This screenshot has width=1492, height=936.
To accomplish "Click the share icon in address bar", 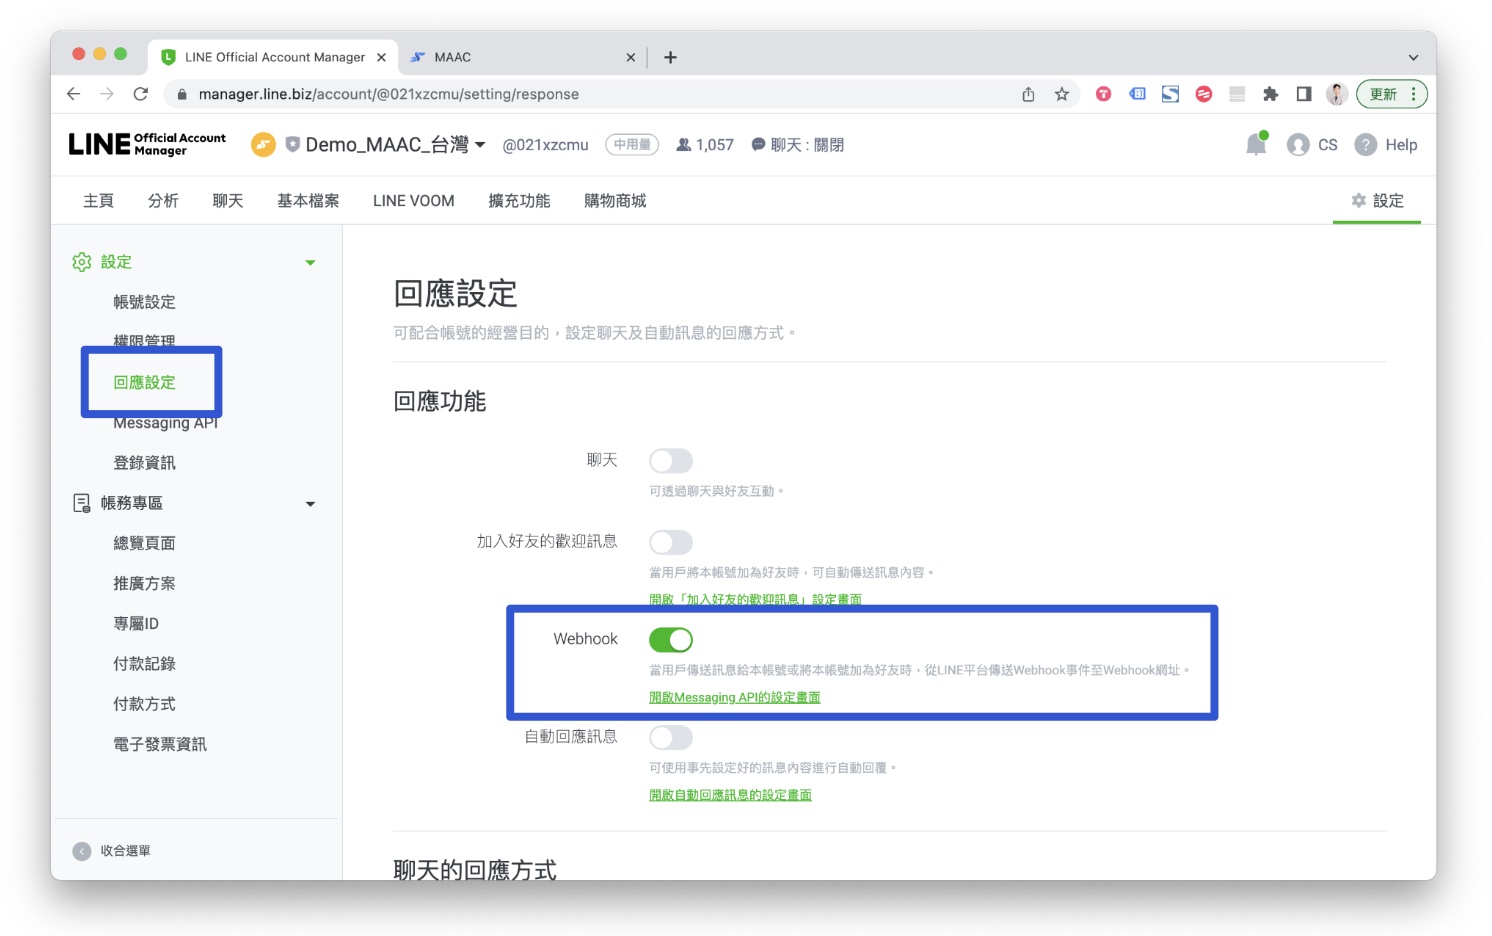I will pyautogui.click(x=1028, y=94).
